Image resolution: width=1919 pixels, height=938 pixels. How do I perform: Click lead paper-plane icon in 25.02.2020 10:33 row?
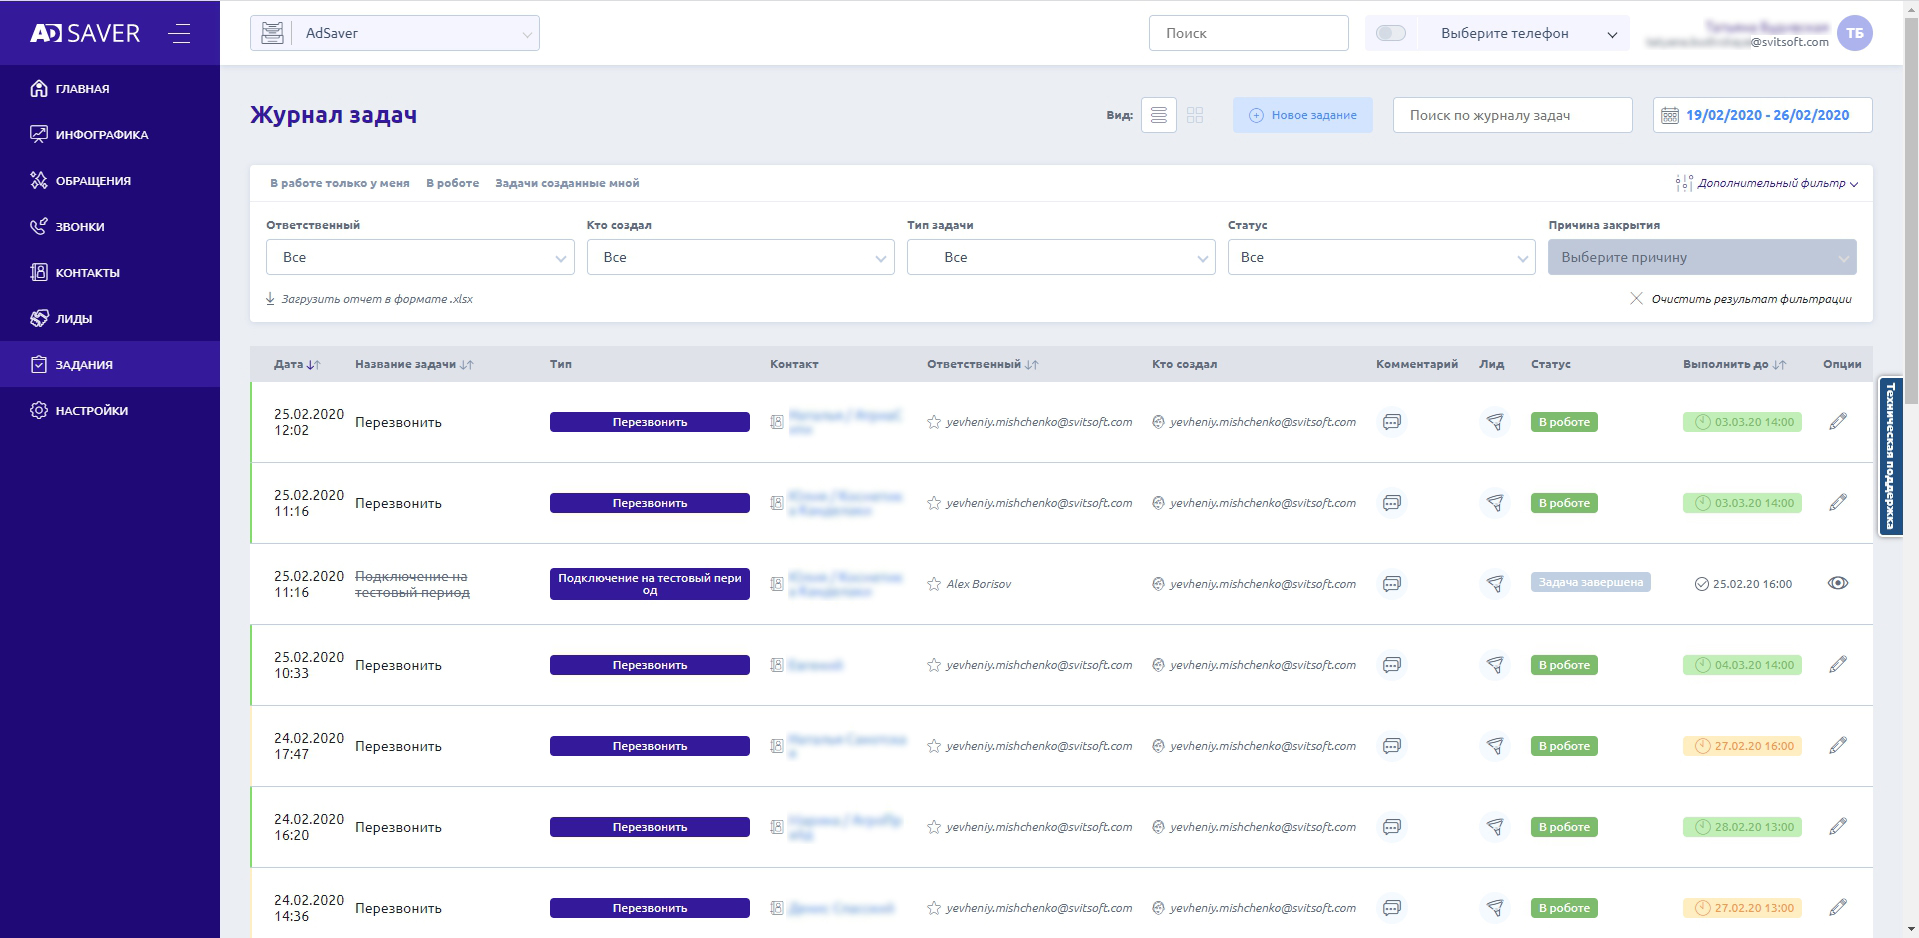[1495, 665]
